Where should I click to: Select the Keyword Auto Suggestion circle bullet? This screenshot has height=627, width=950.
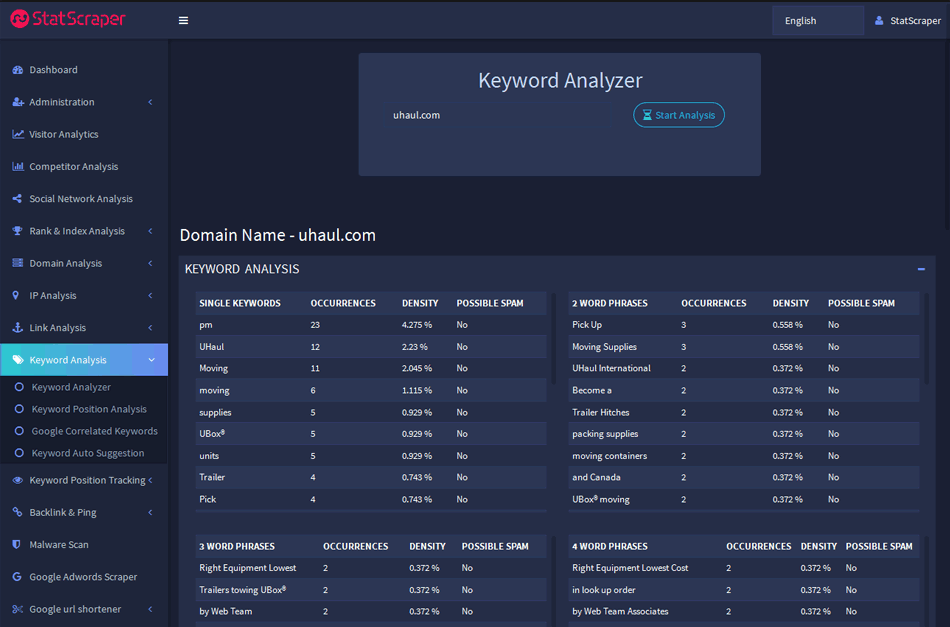[19, 453]
